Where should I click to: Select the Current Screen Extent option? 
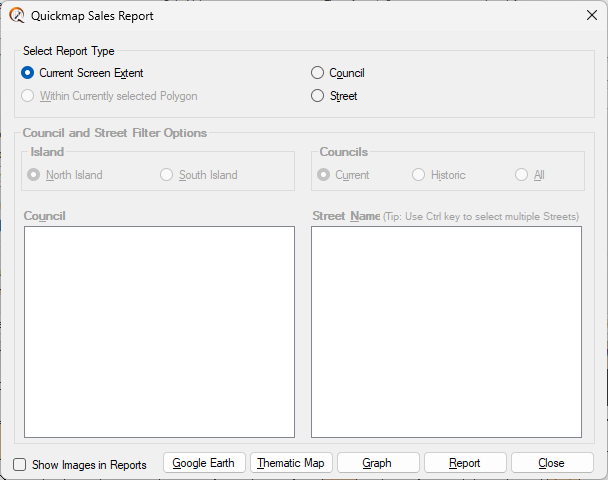click(28, 73)
